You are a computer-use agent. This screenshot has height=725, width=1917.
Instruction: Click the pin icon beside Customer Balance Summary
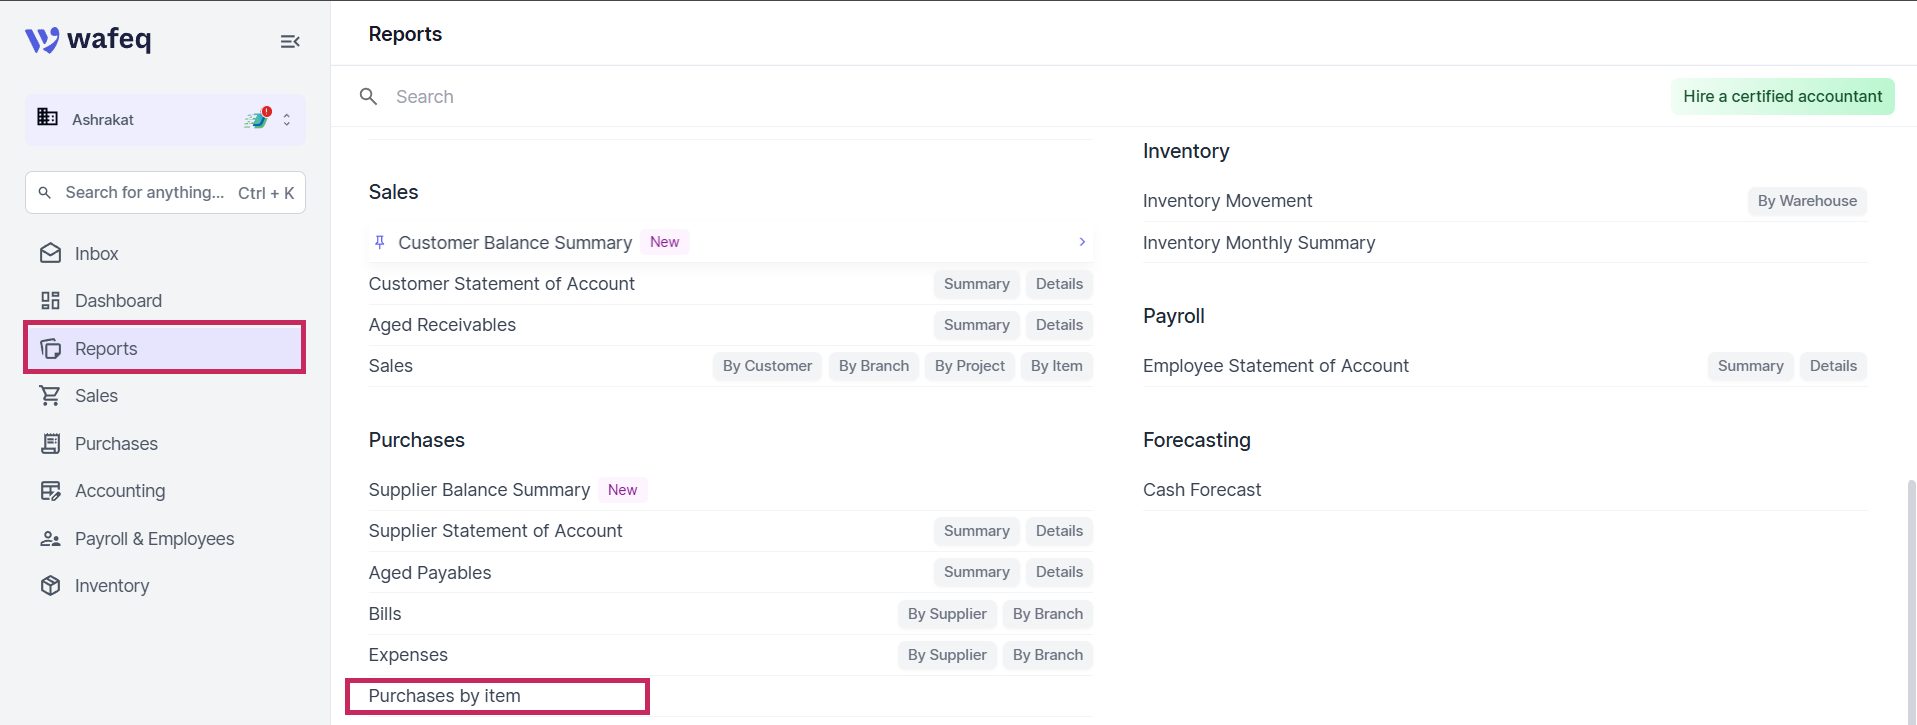pyautogui.click(x=380, y=242)
